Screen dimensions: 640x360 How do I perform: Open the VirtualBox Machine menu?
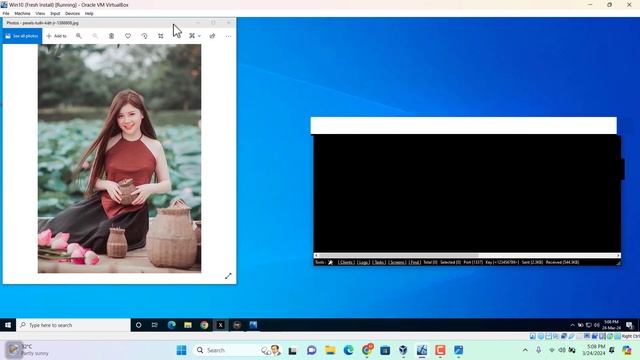[x=22, y=13]
